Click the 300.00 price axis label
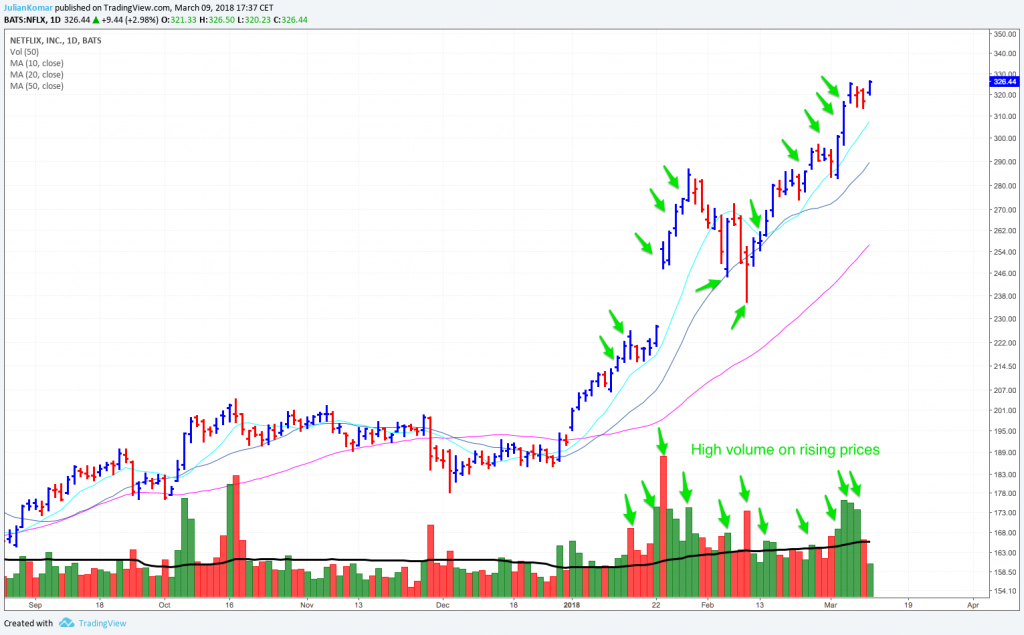1024x635 pixels. [x=1005, y=138]
